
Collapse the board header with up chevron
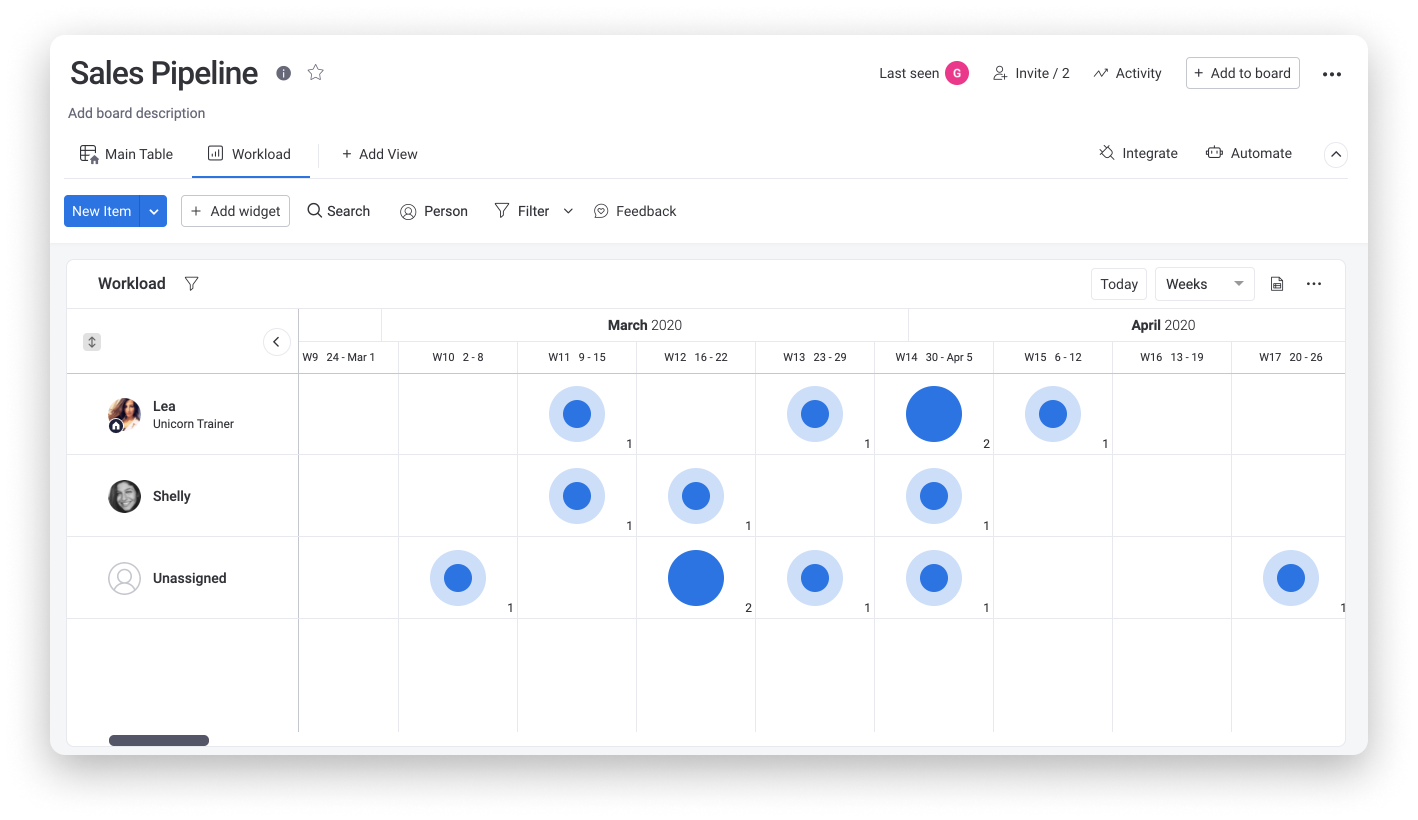(x=1336, y=154)
